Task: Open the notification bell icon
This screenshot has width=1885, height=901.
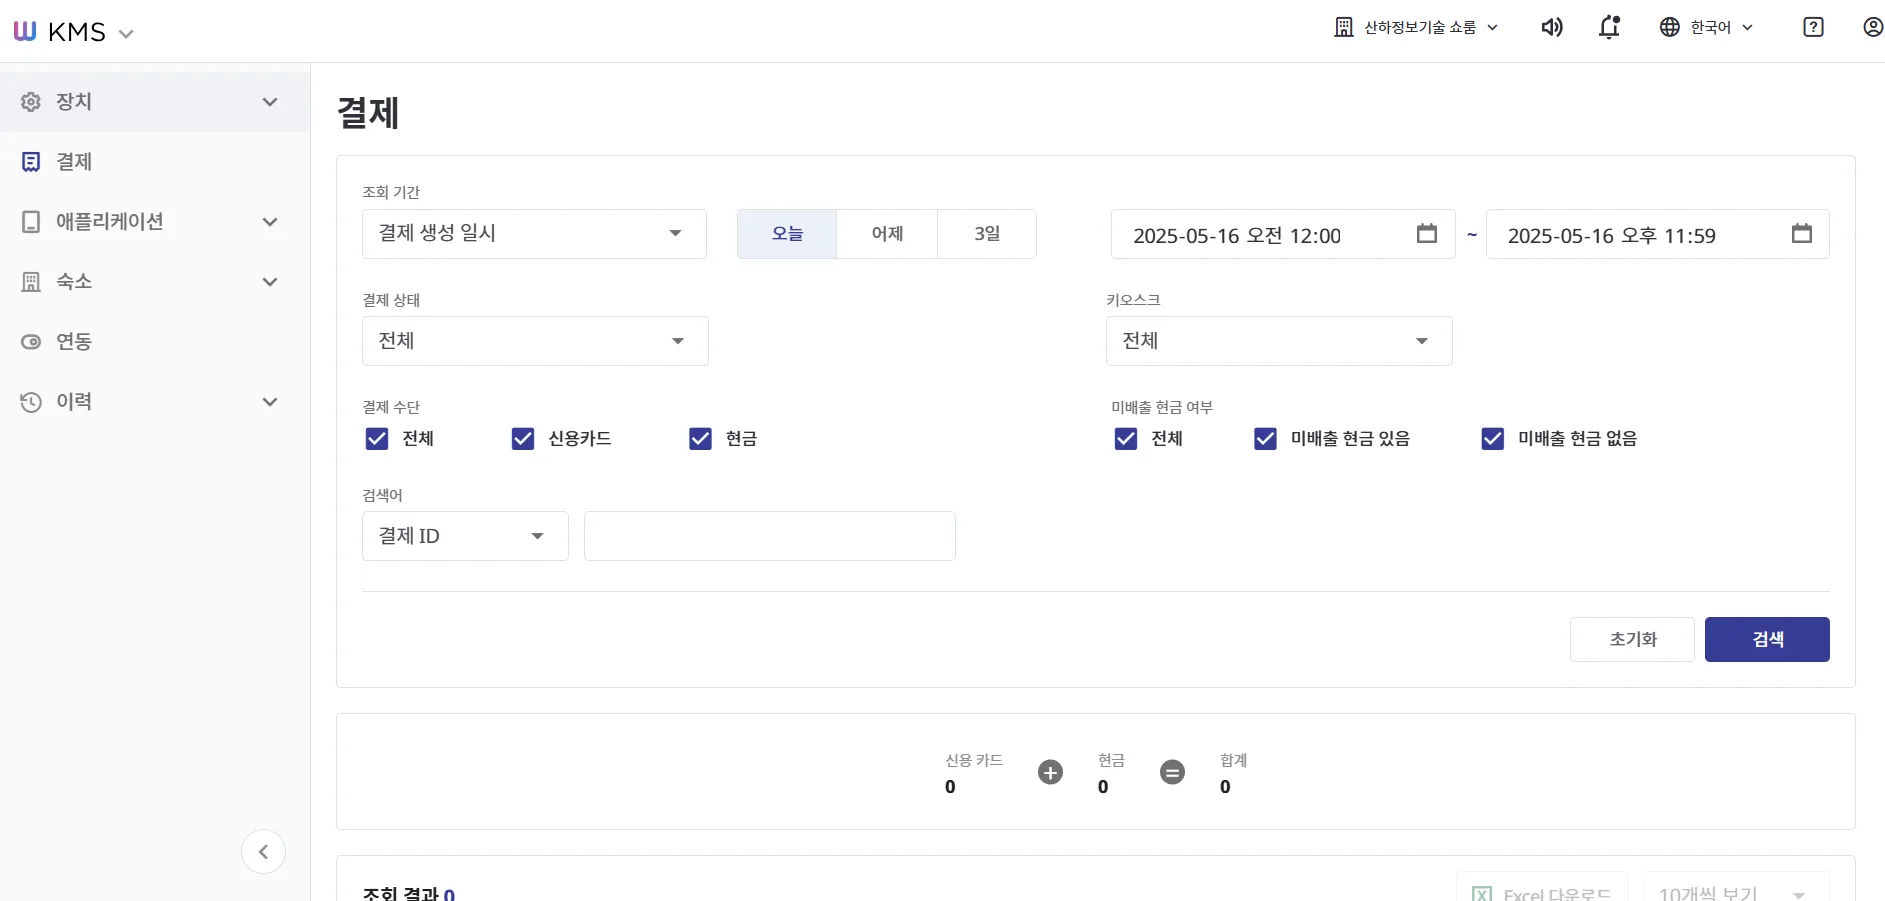Action: pos(1609,27)
